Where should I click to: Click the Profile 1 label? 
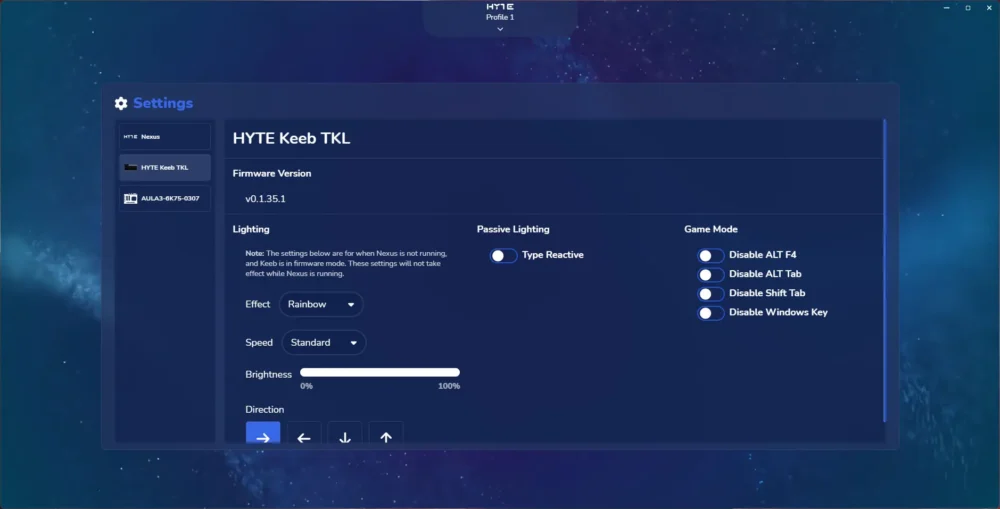pyautogui.click(x=500, y=17)
